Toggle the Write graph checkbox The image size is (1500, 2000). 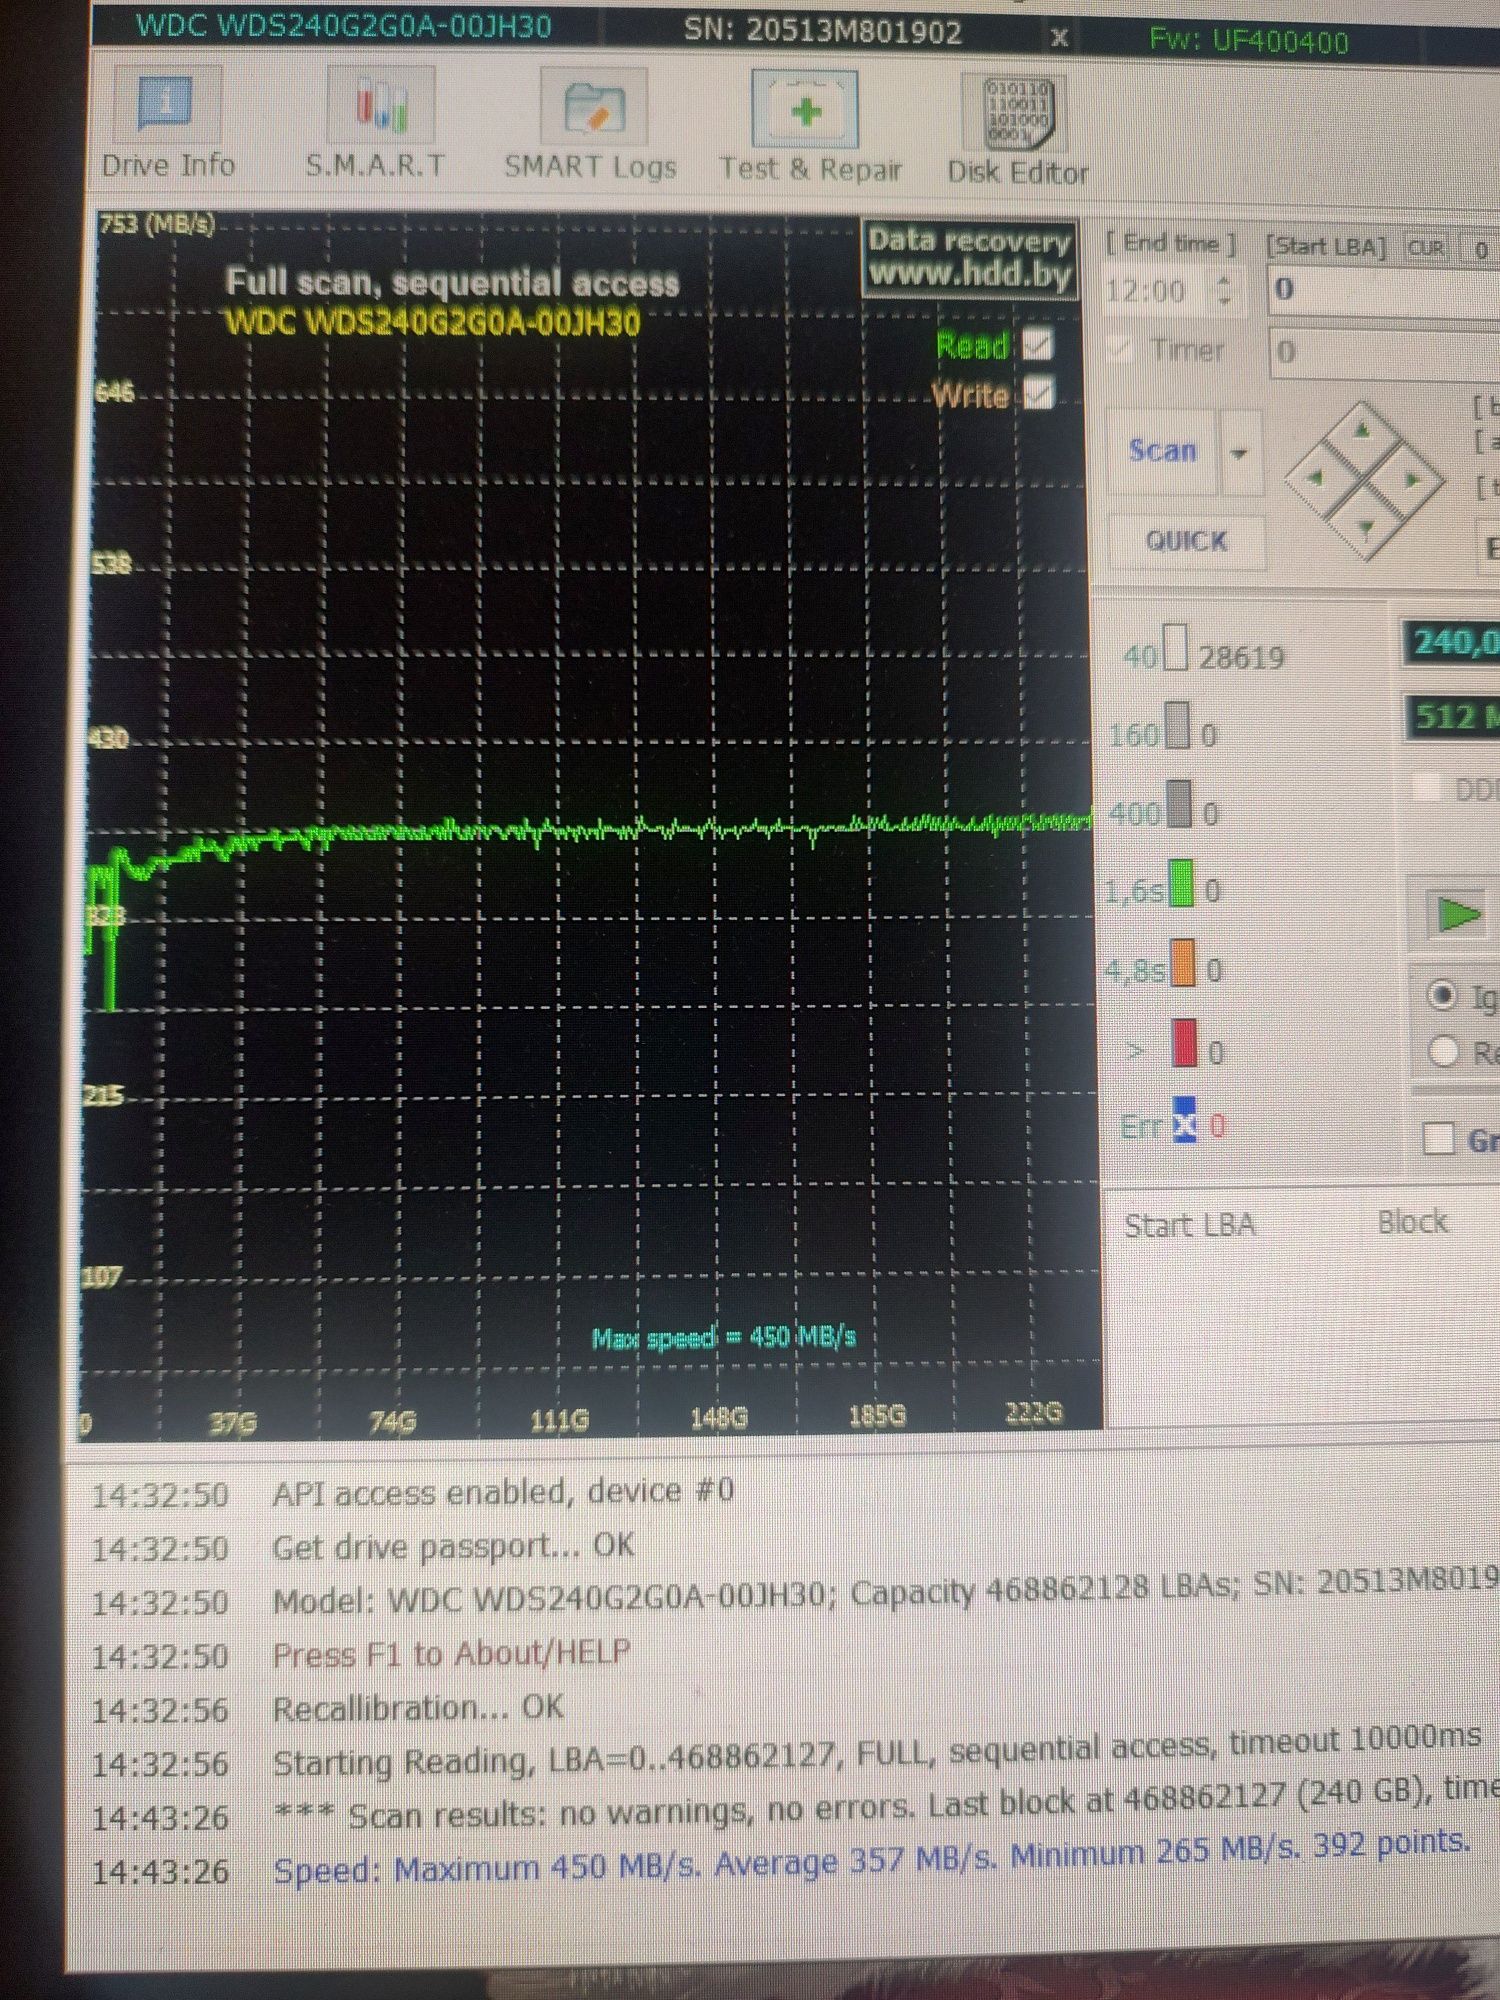tap(1039, 393)
